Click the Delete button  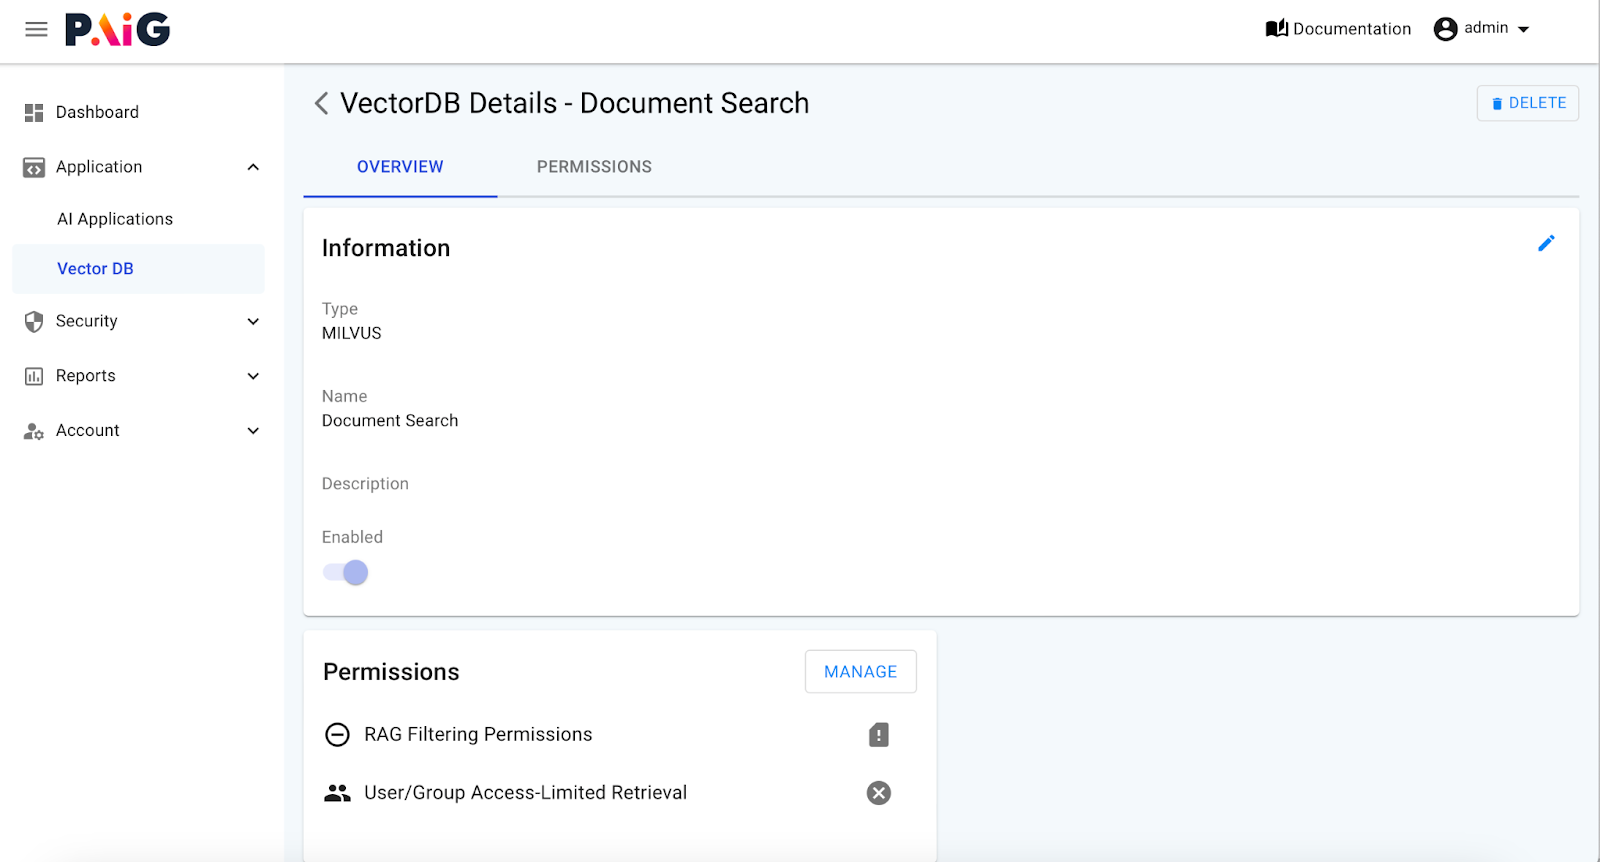coord(1527,103)
